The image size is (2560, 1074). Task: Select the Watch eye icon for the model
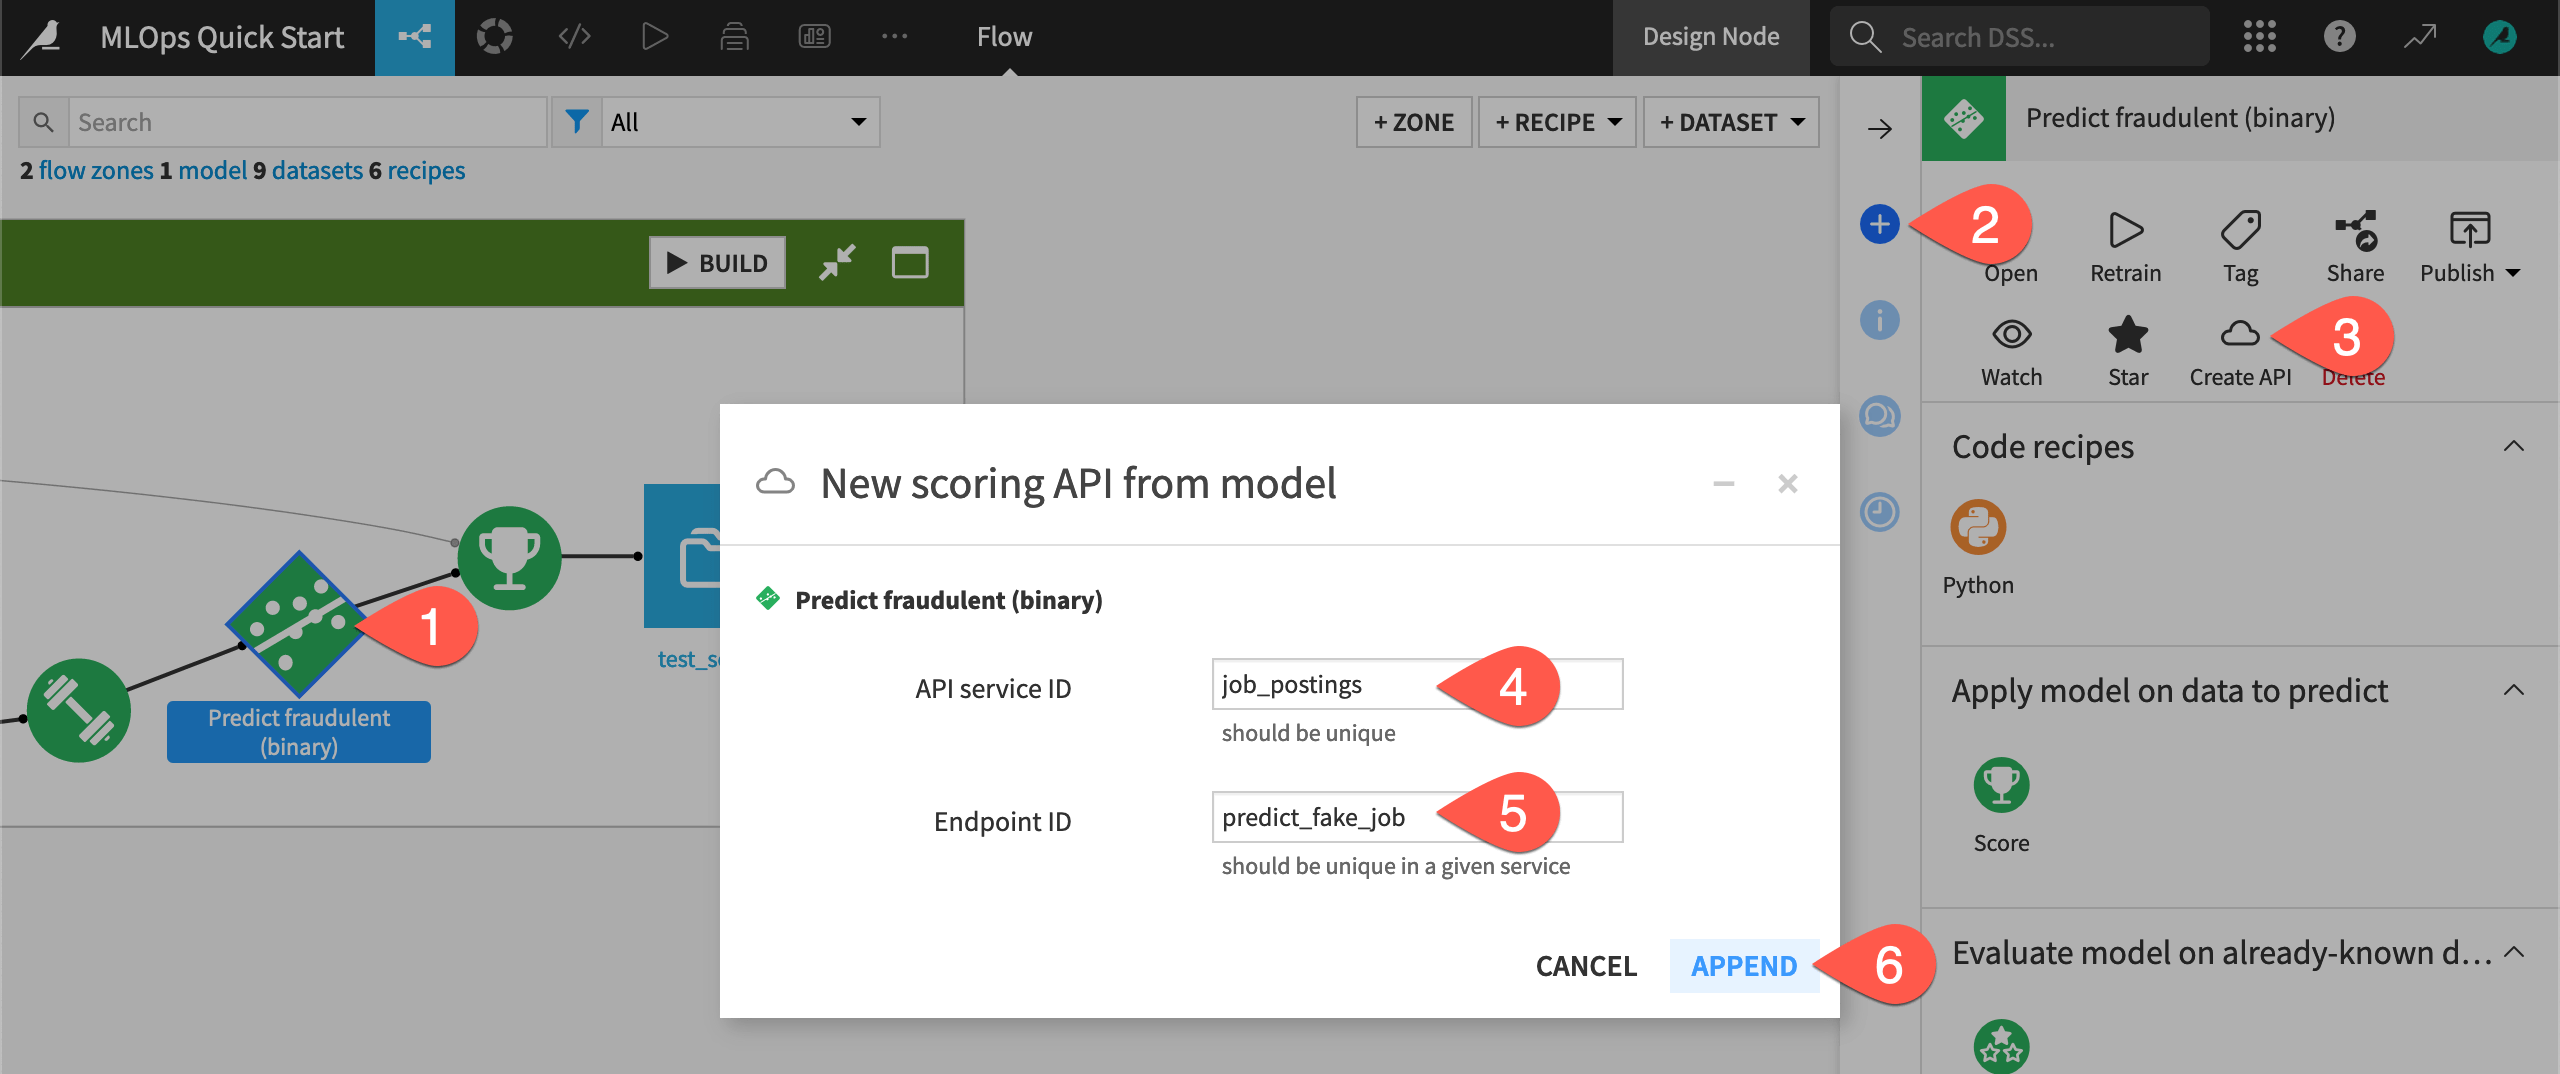click(x=2012, y=336)
